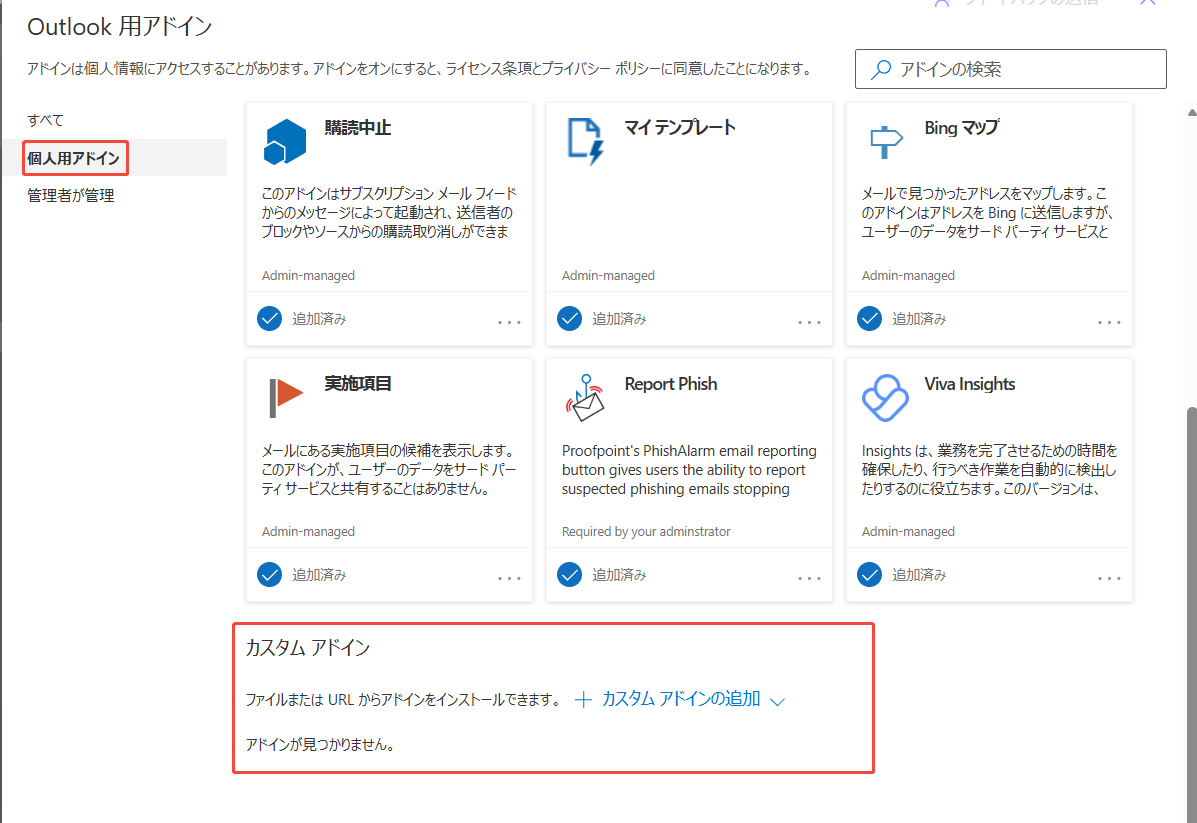Click the Required by your adminstrator text
1197x823 pixels.
[x=646, y=531]
